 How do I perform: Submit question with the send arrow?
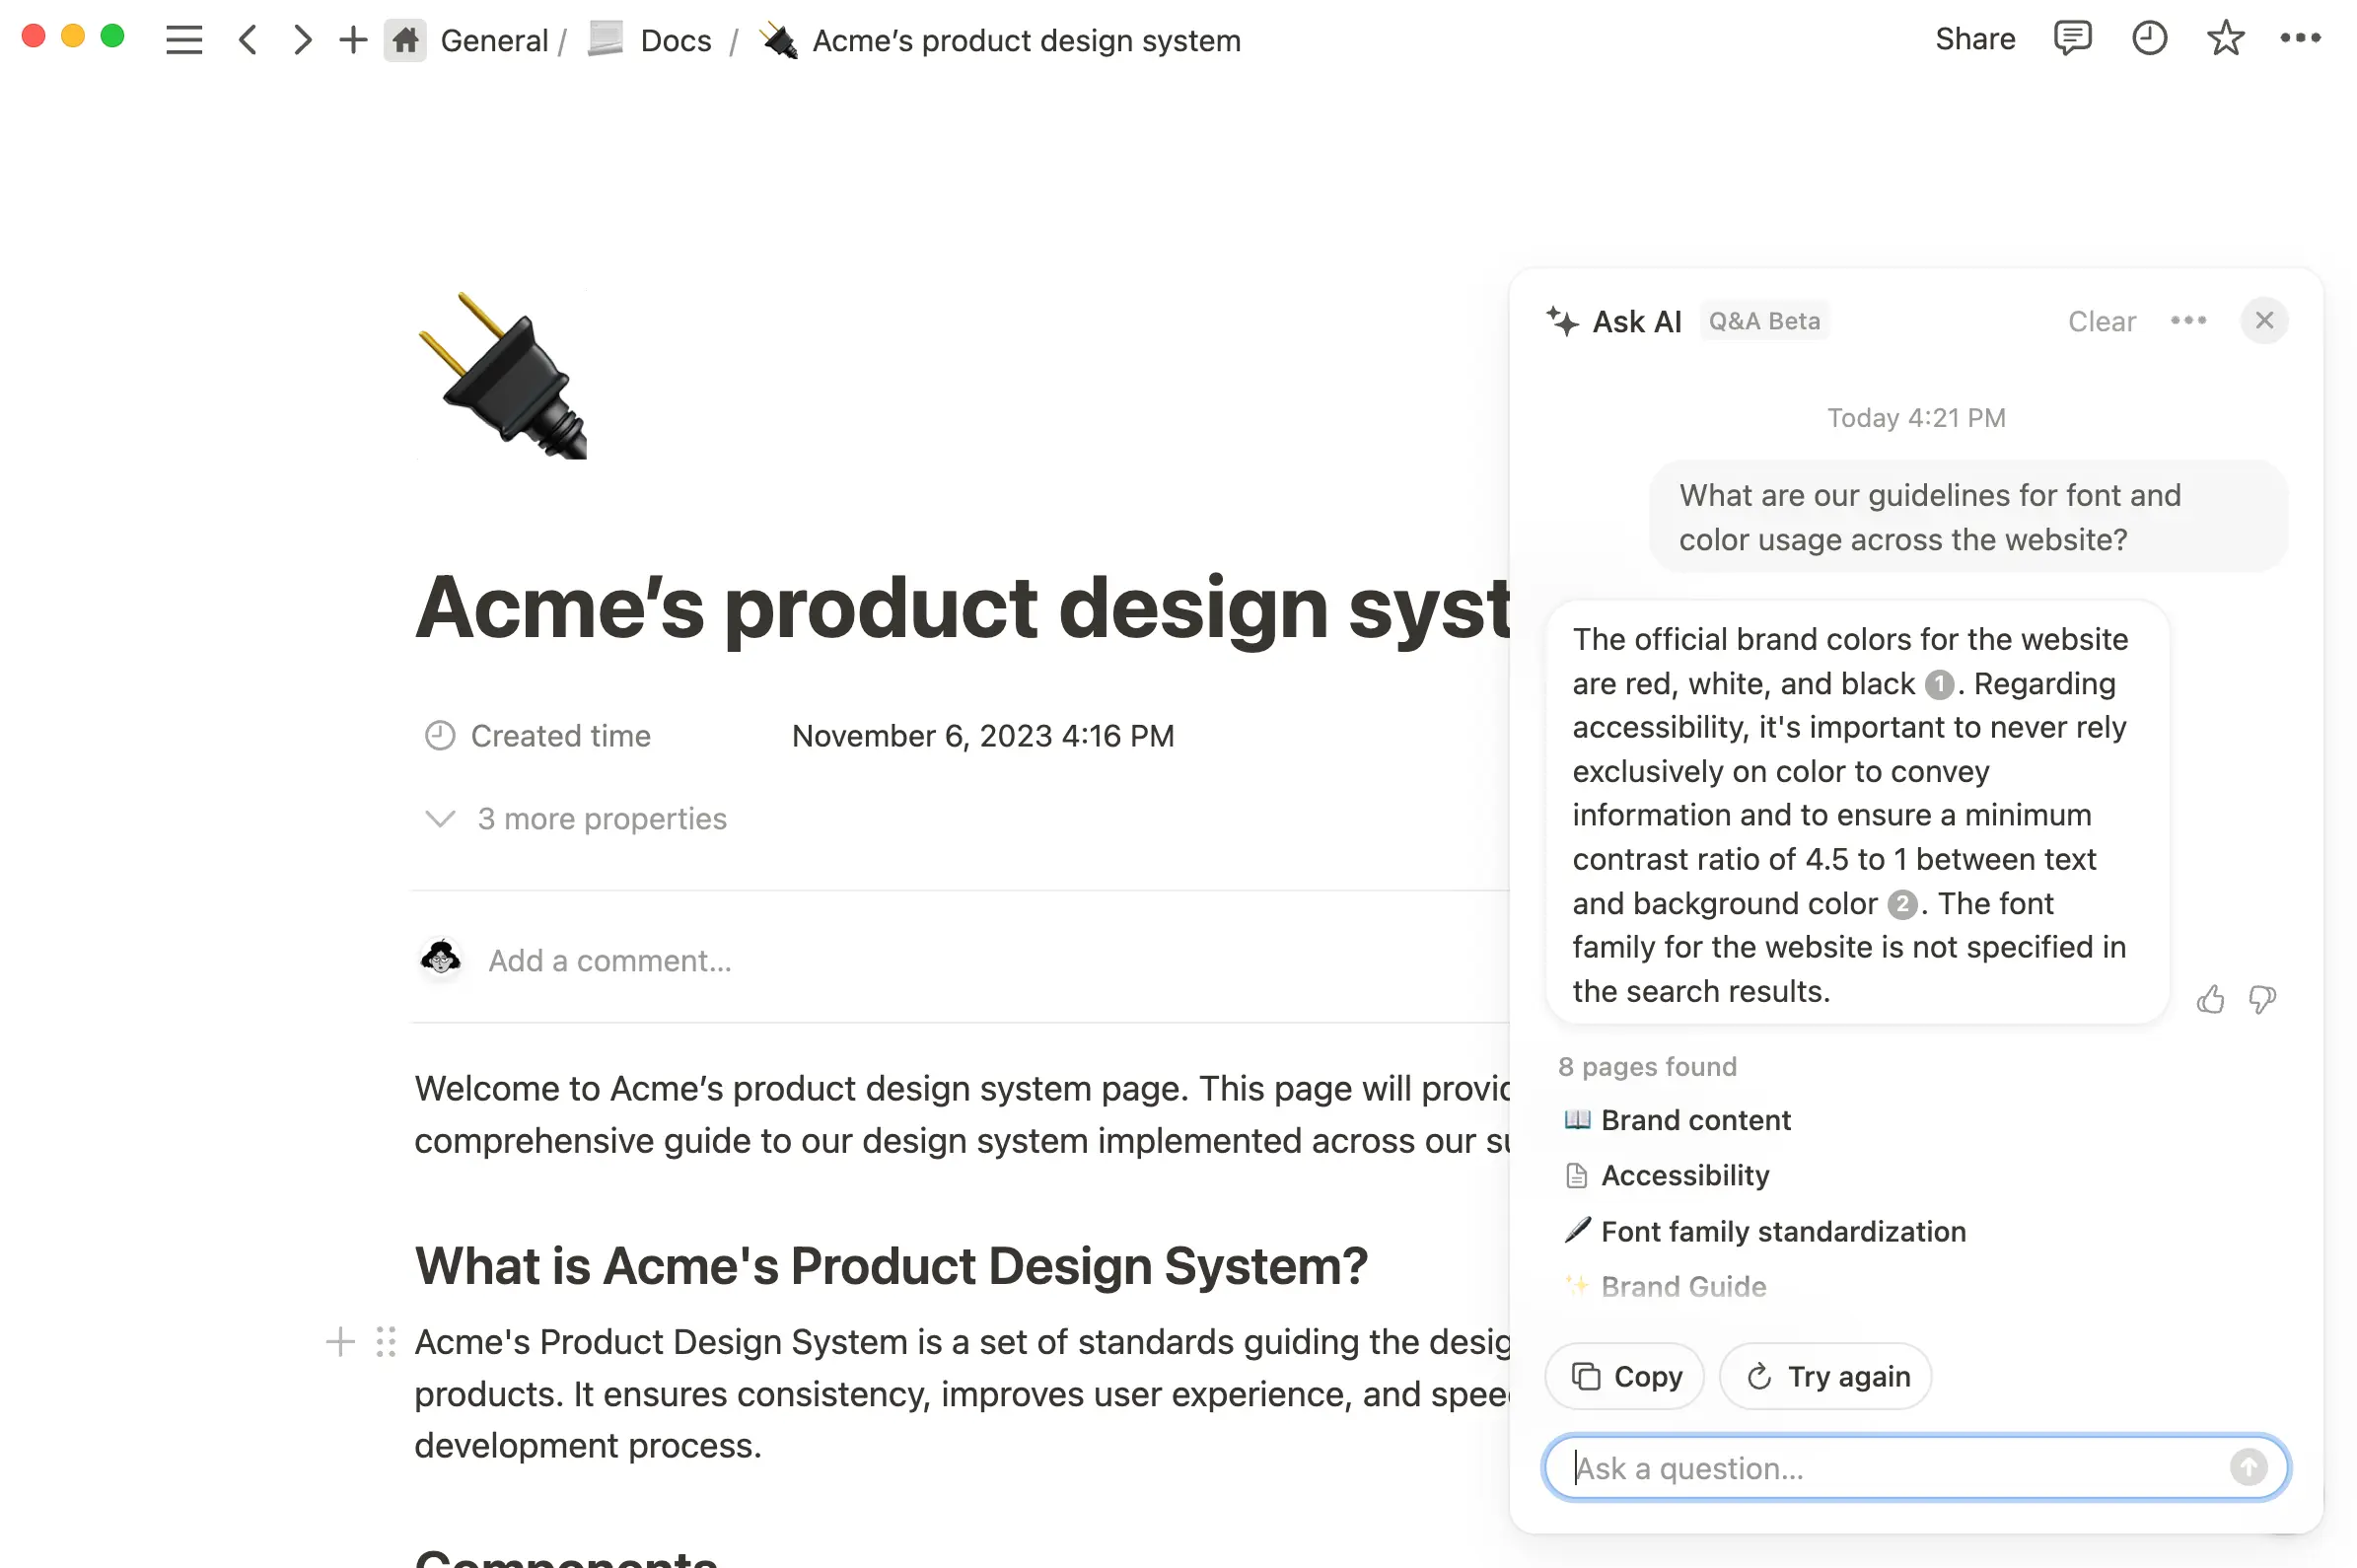(x=2250, y=1467)
